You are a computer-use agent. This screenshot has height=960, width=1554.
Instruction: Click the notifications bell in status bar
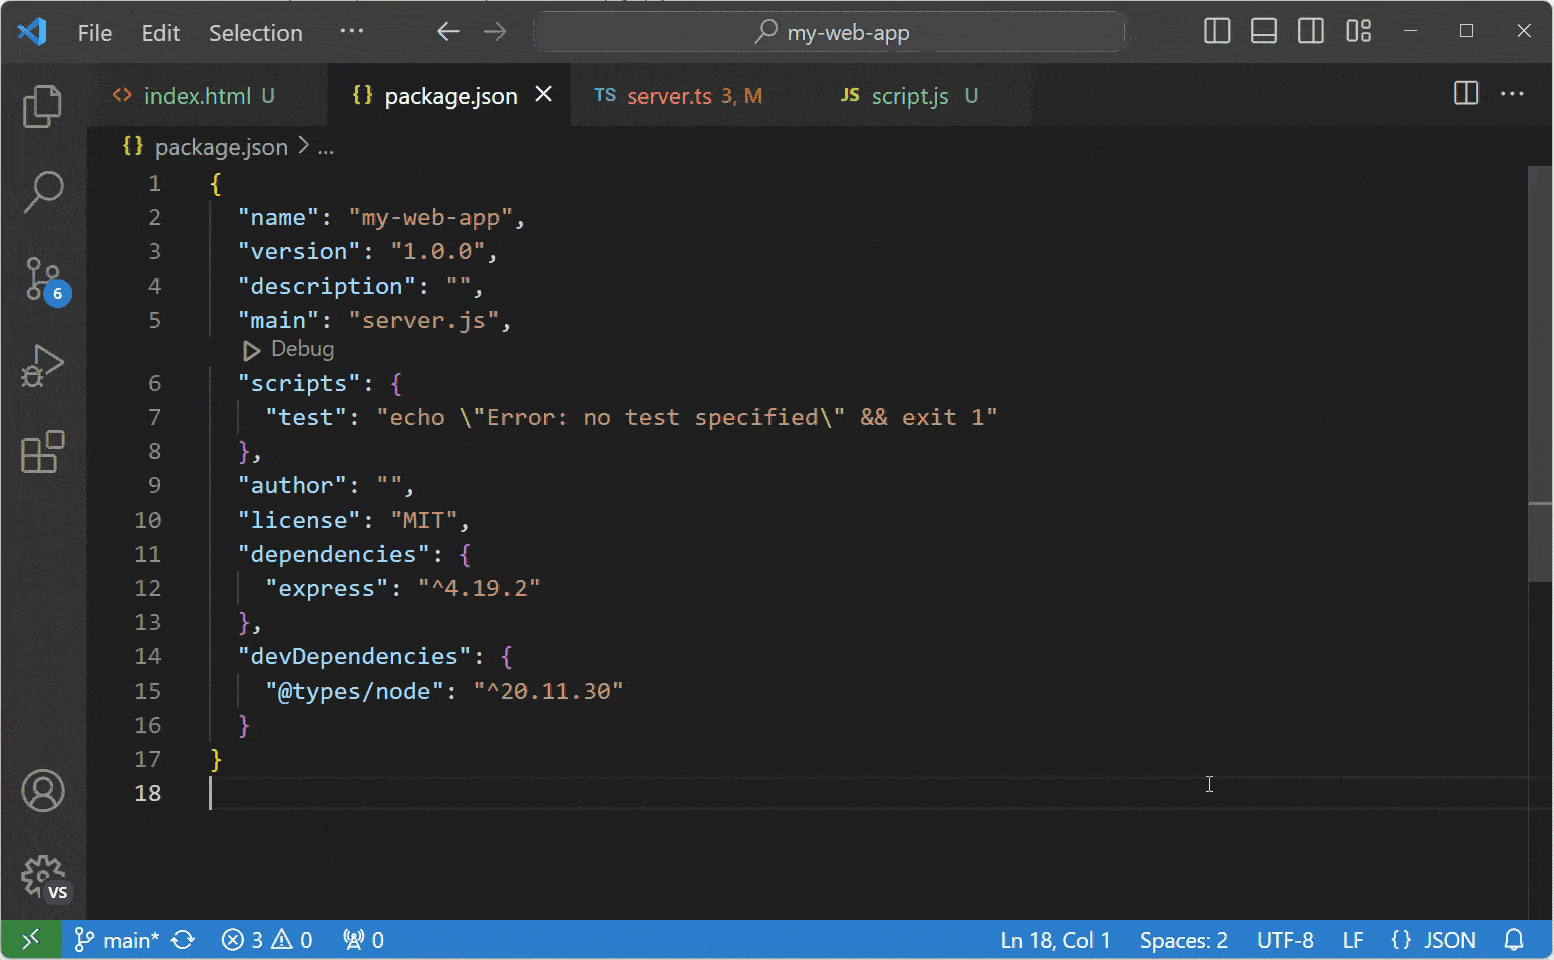pos(1514,940)
